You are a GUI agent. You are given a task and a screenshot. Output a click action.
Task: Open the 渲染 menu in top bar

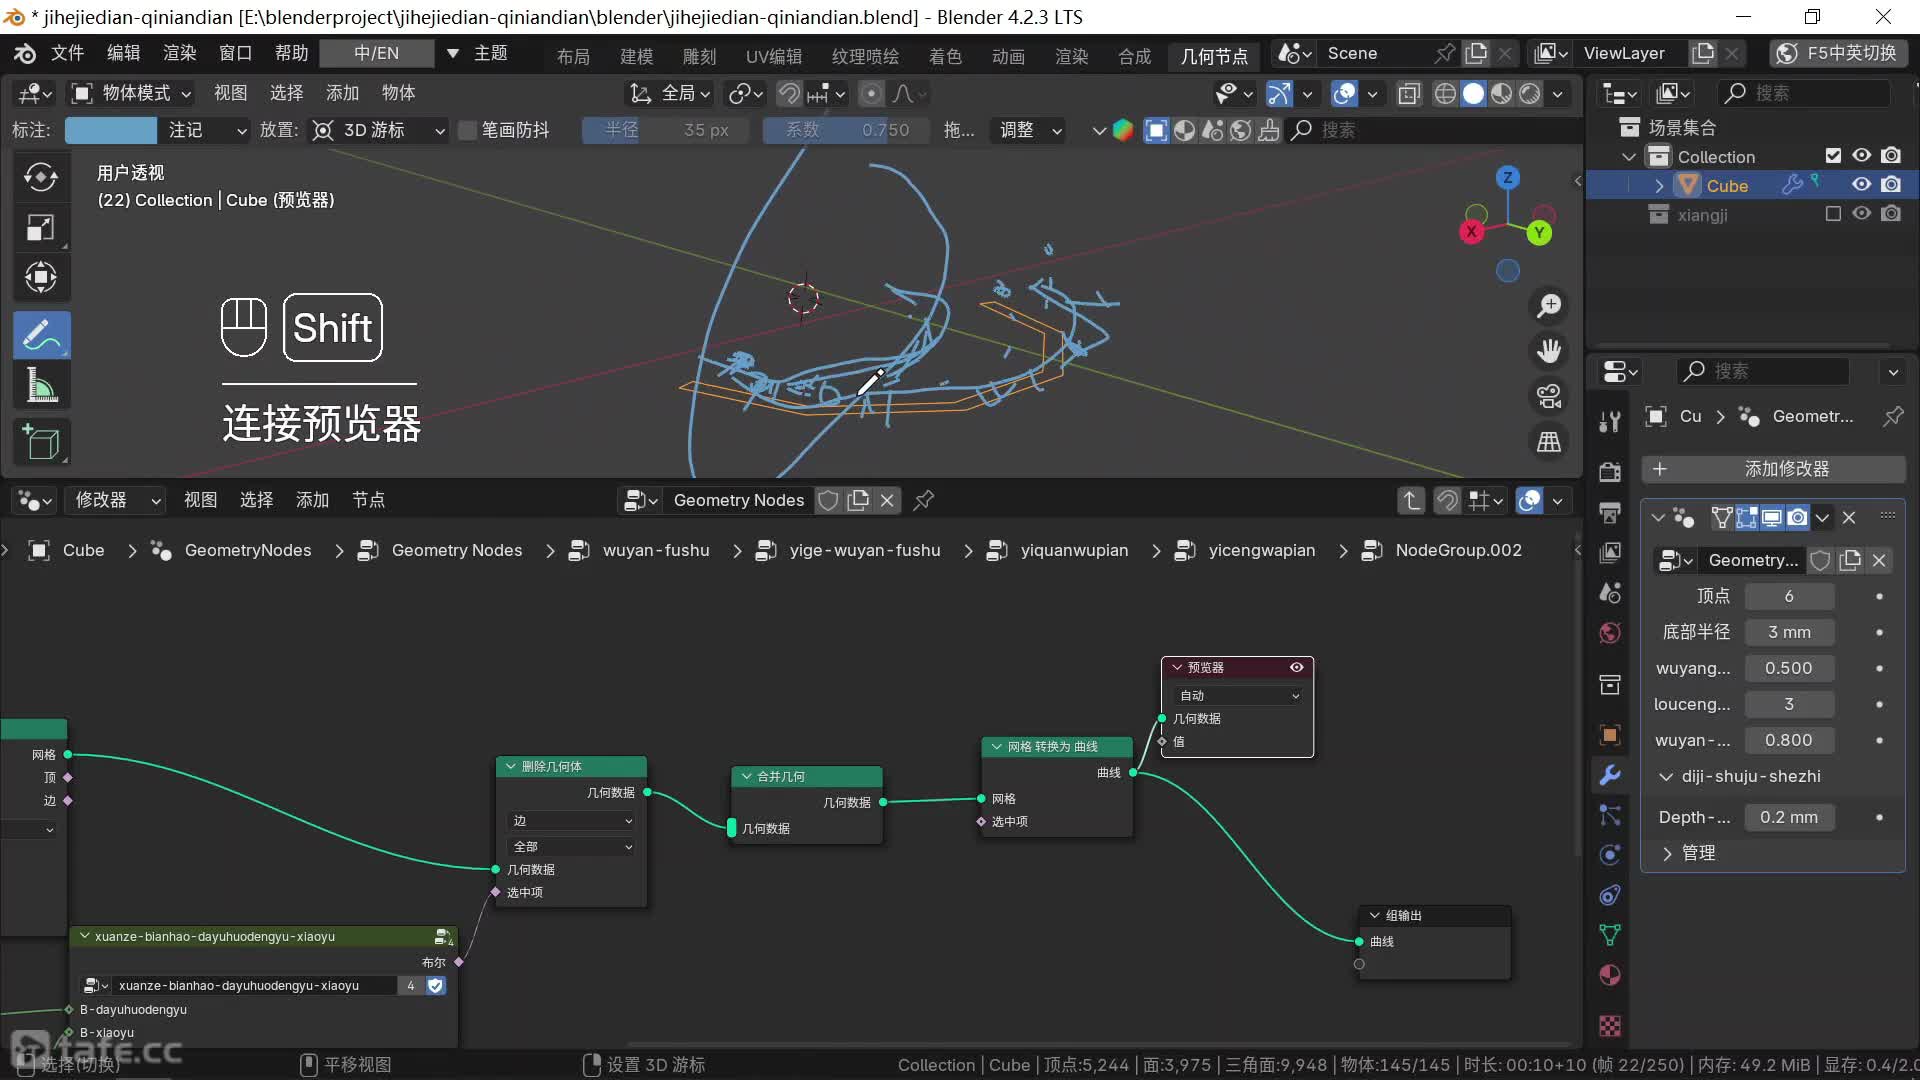point(179,53)
